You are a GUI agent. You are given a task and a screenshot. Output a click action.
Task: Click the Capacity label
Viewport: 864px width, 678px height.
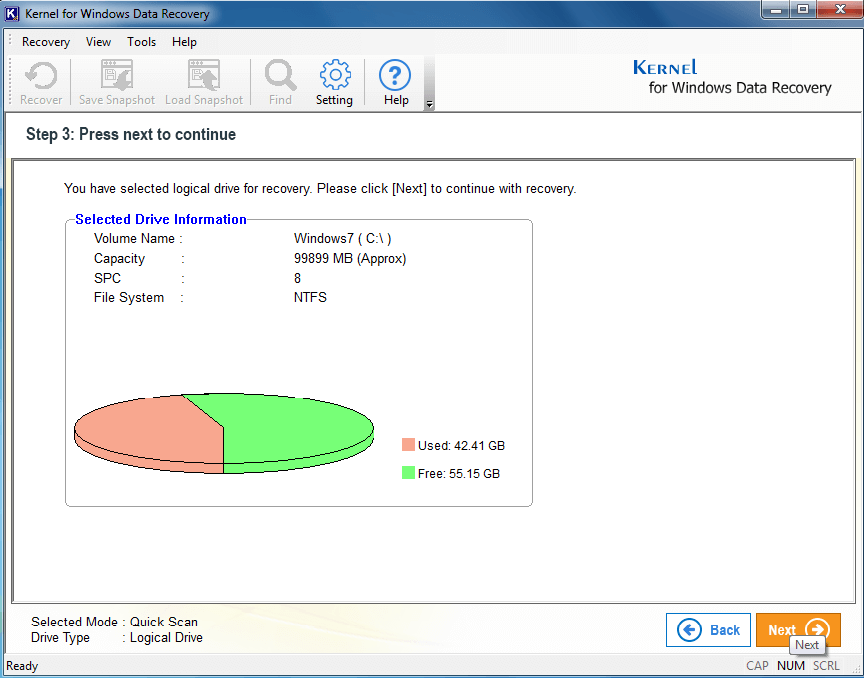[119, 259]
